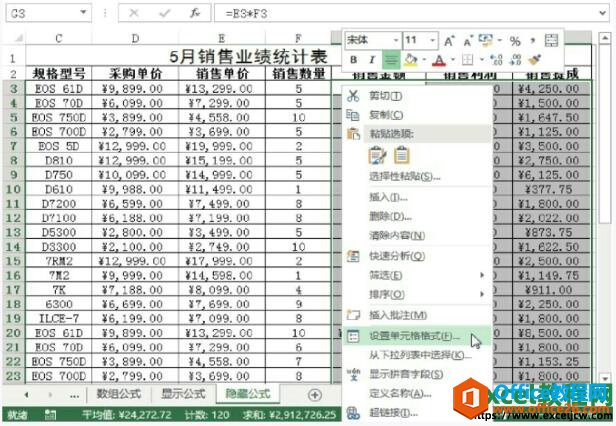Choose 插入批注(M) from the context menu

[x=417, y=315]
